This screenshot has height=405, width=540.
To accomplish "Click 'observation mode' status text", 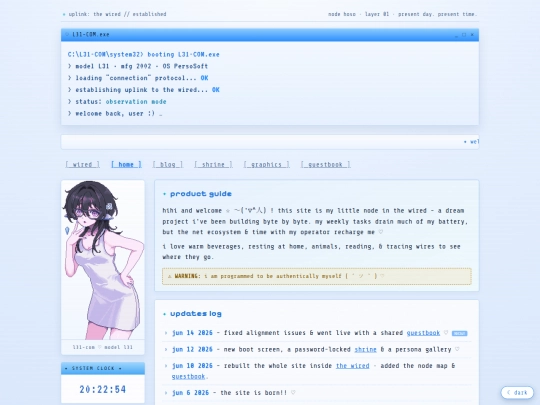I will point(136,102).
